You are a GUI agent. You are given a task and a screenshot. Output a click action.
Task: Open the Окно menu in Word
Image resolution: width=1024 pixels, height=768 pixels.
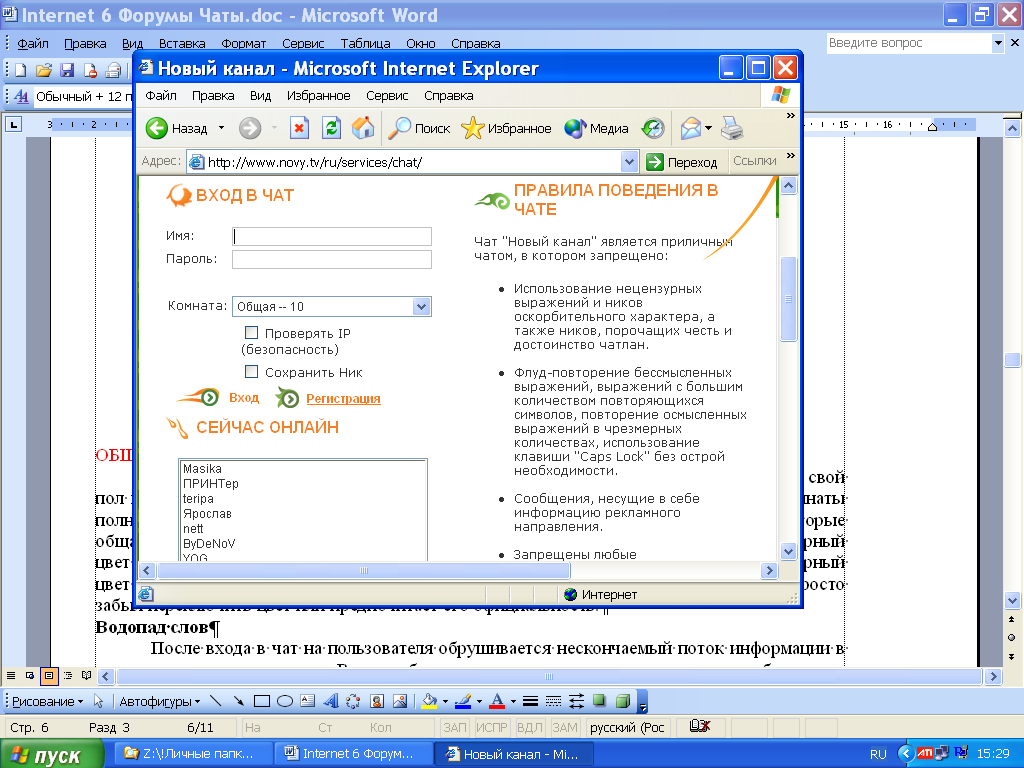[x=421, y=43]
